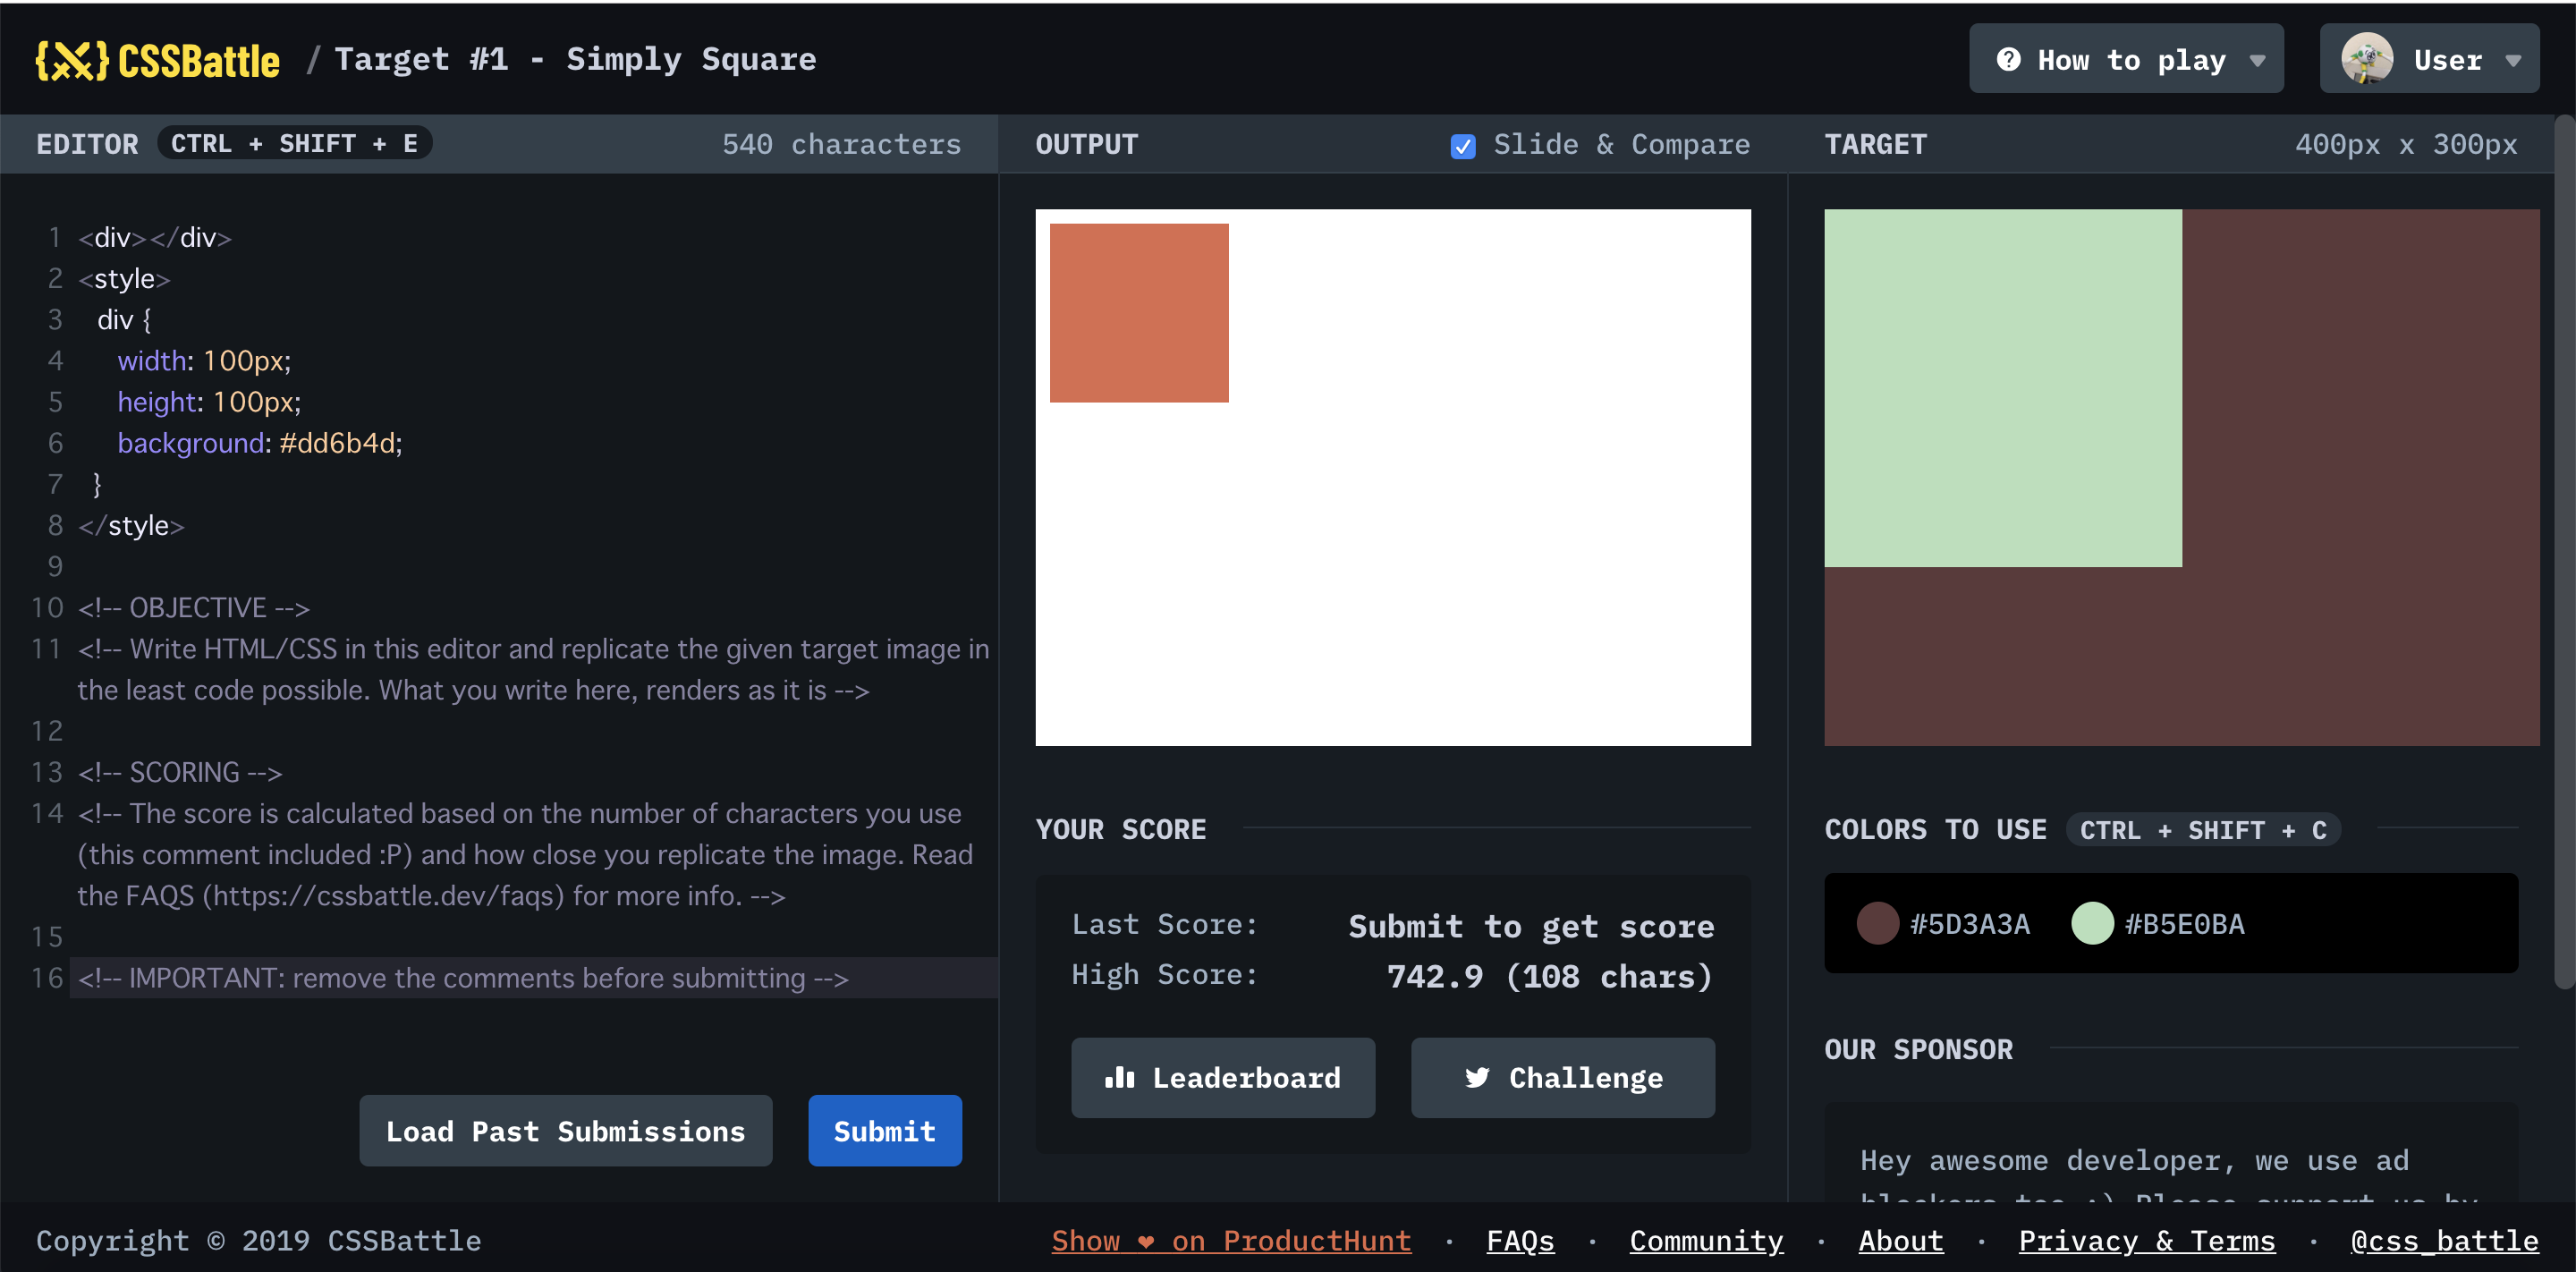Open the User menu dropdown arrow
The width and height of the screenshot is (2576, 1272).
point(2513,60)
